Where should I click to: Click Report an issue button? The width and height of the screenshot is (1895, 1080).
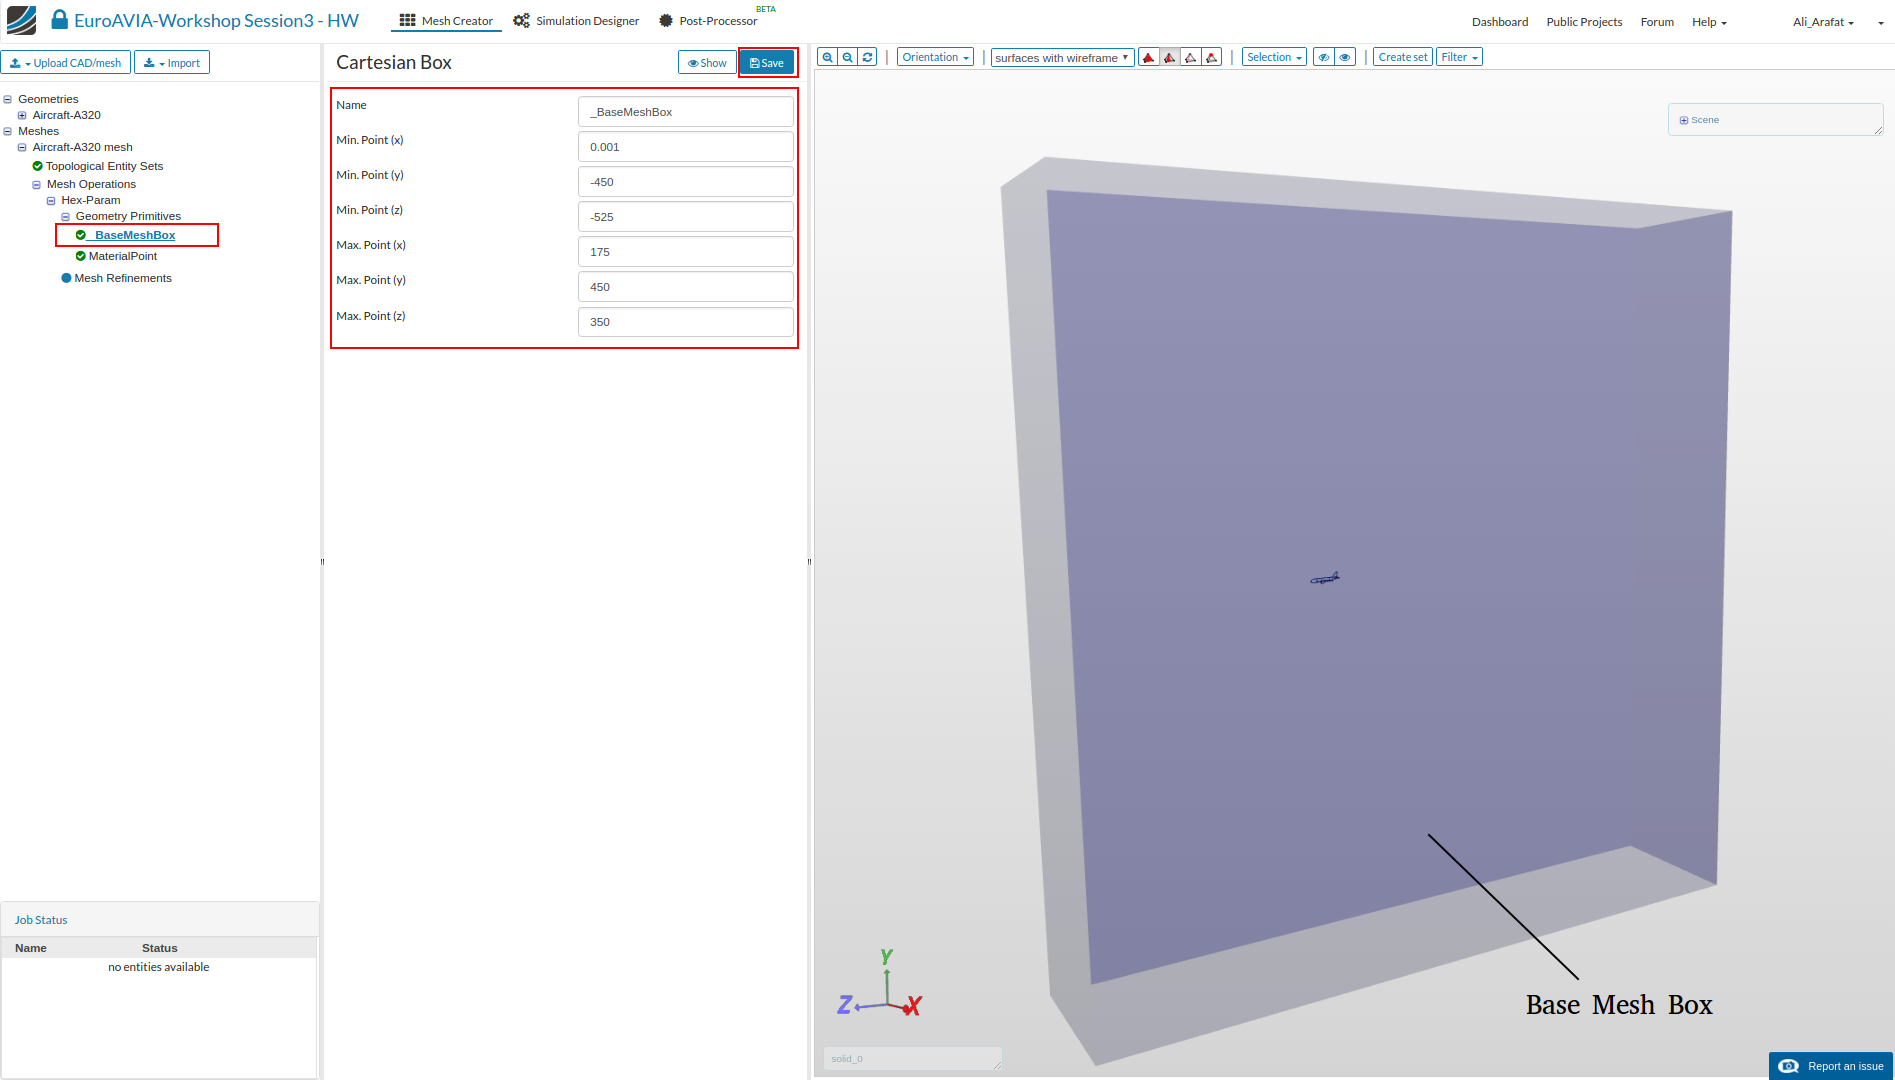pos(1831,1066)
